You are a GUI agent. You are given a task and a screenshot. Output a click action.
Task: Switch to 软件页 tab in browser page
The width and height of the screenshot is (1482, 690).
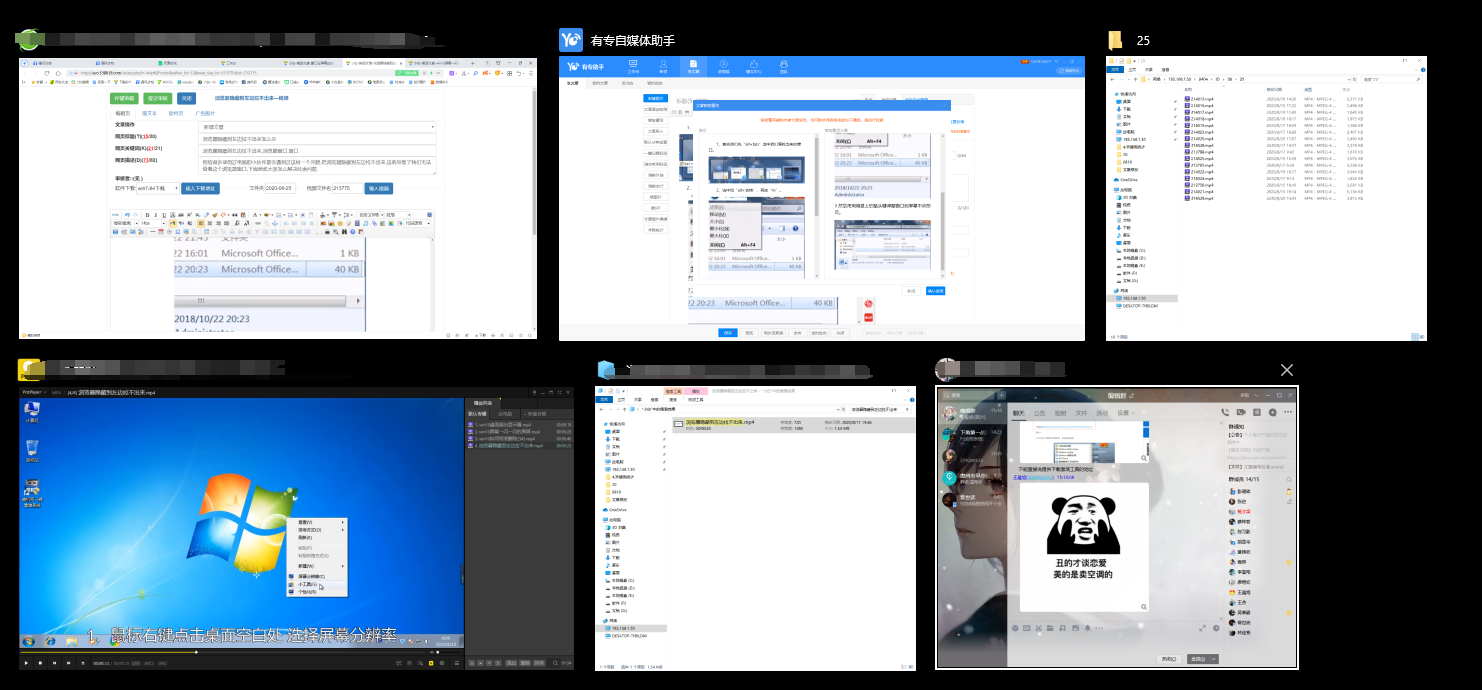[x=175, y=114]
